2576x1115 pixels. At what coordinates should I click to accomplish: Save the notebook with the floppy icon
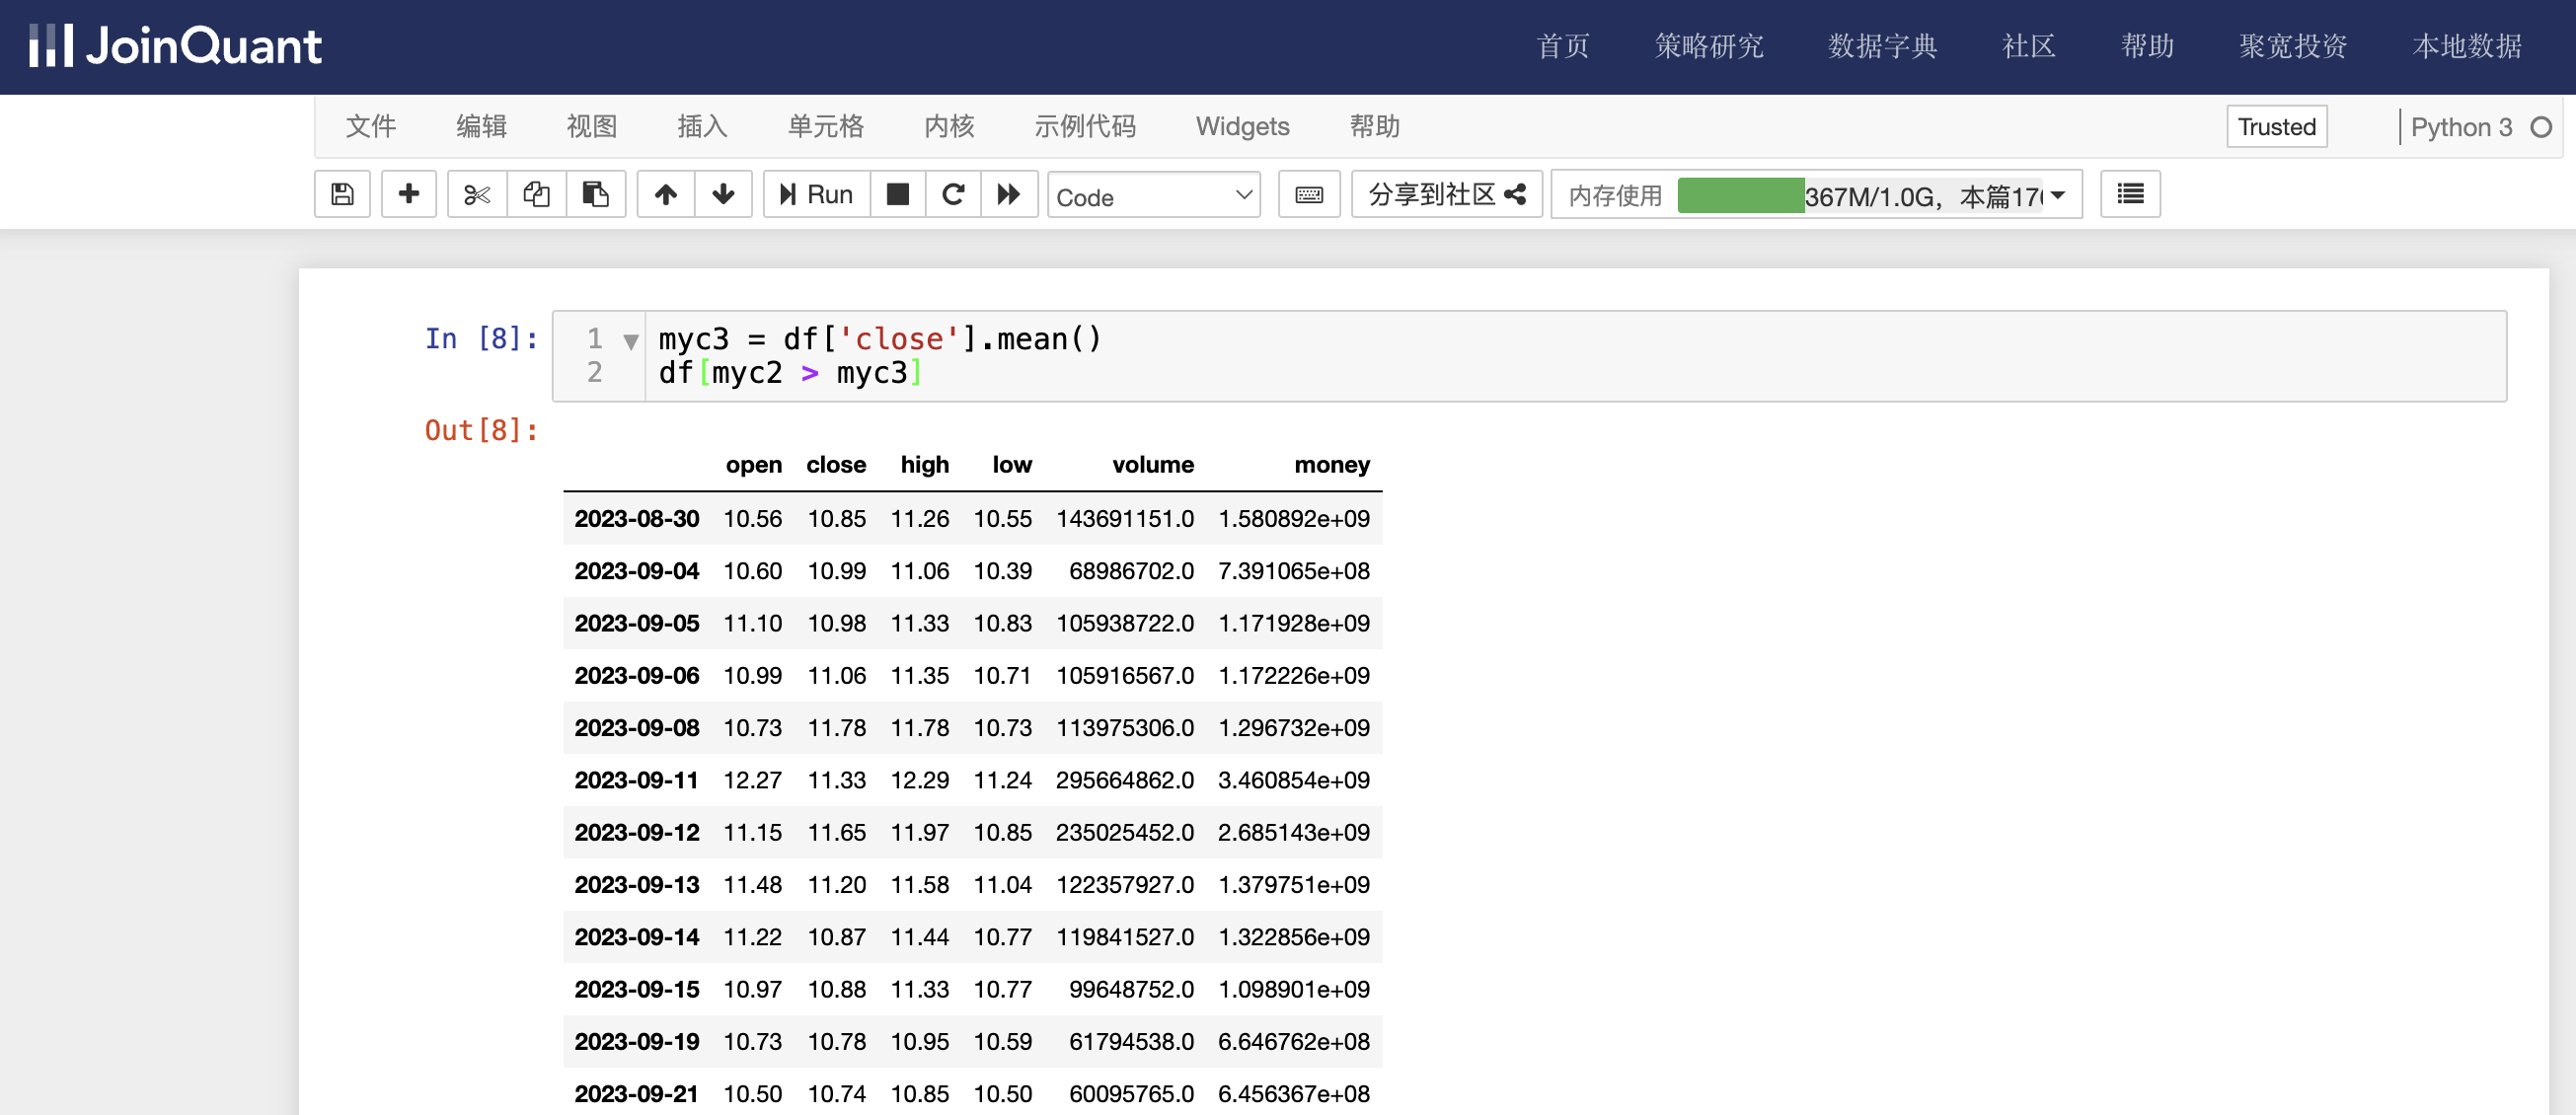pos(342,194)
